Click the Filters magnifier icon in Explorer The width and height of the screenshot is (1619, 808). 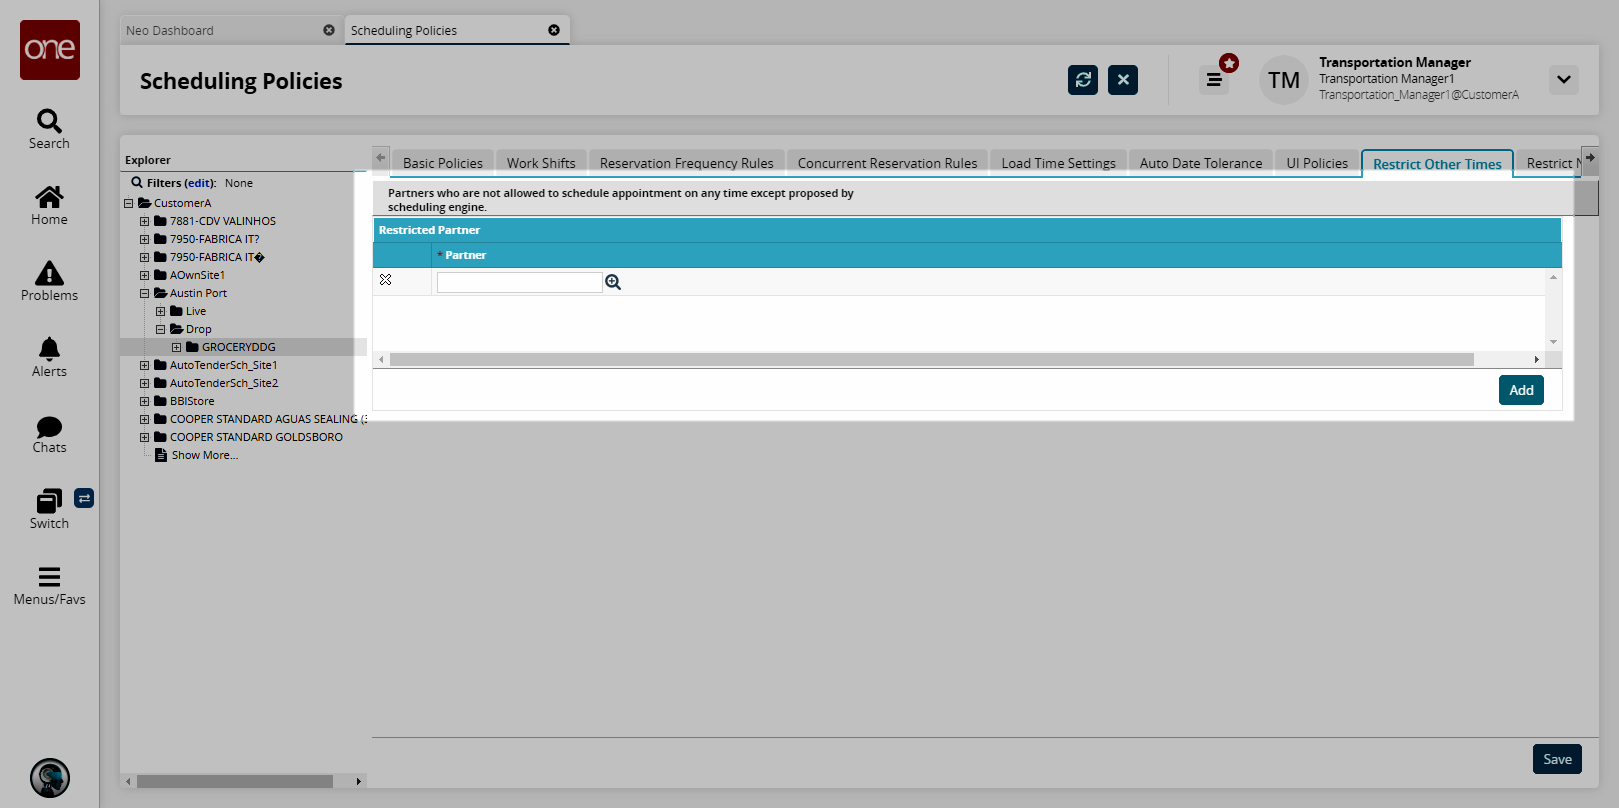point(137,183)
